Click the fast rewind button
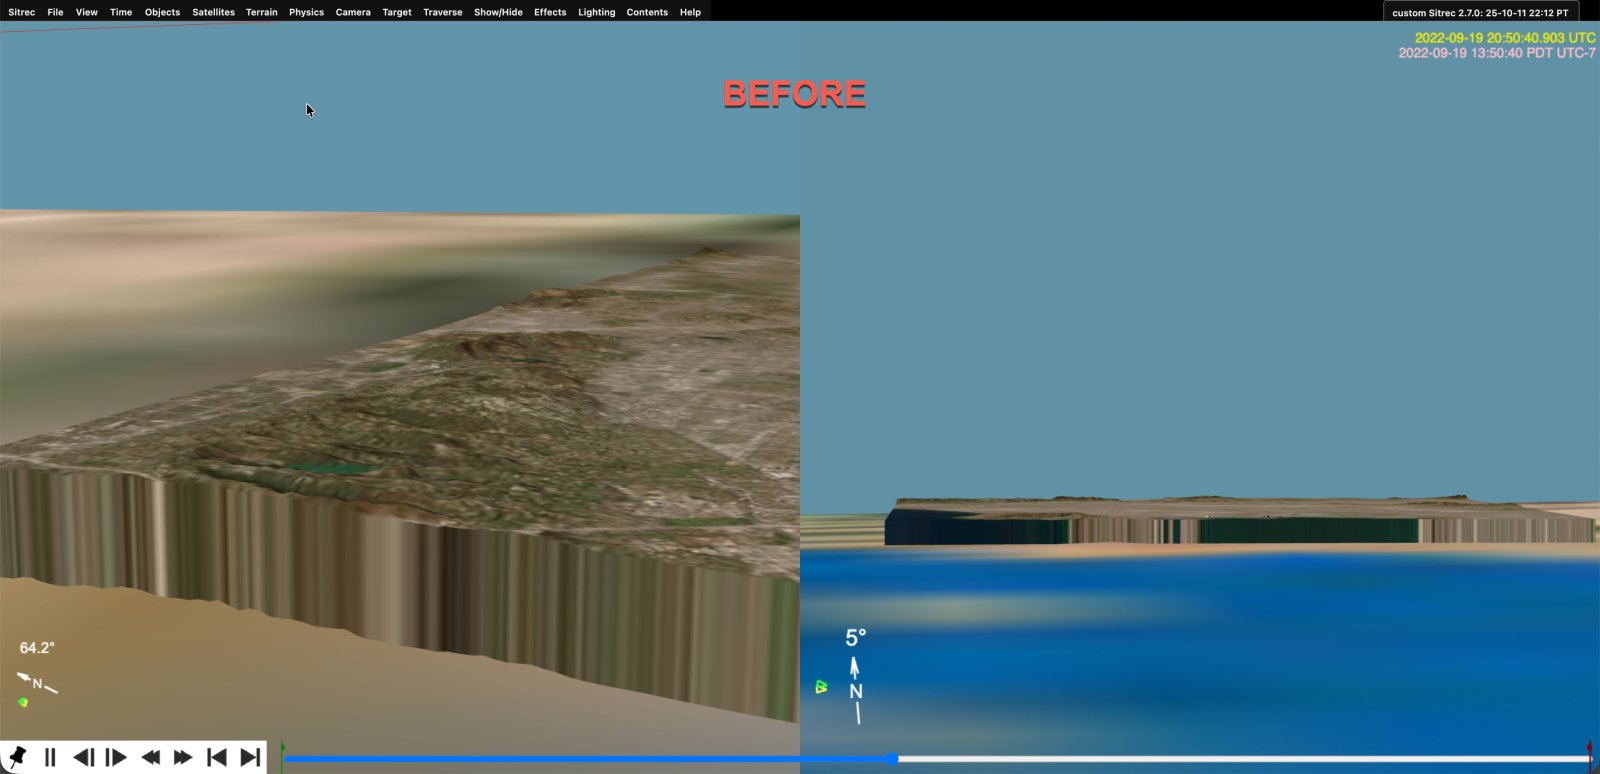 point(150,757)
